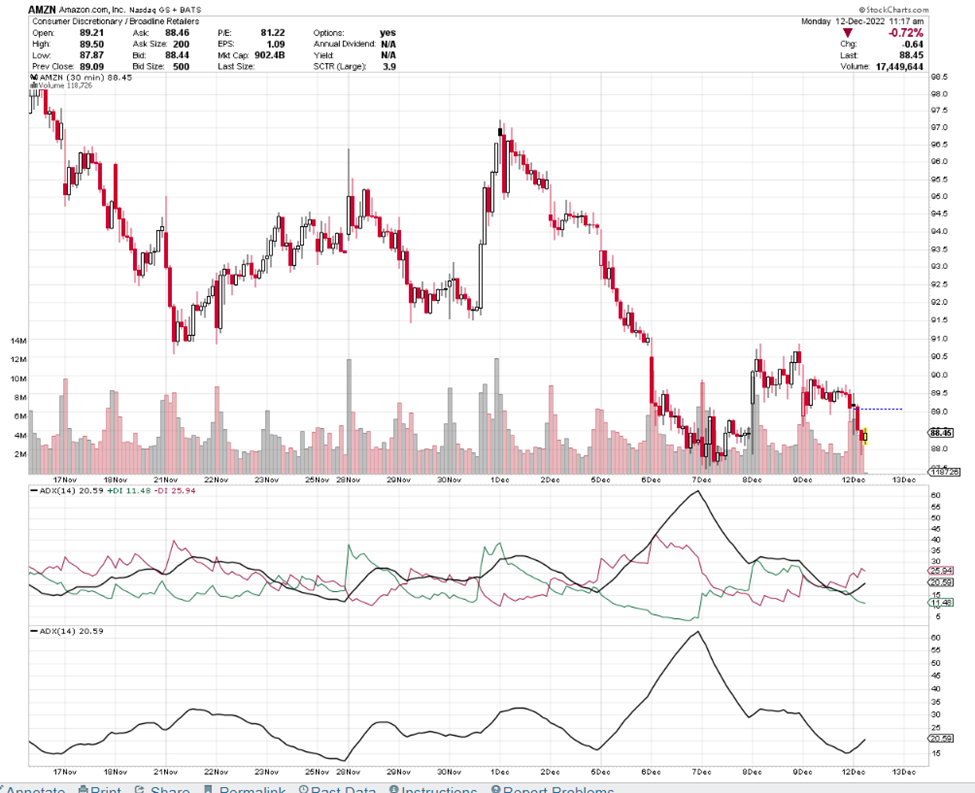Click the candlestick icon before AMZN (30 min)
This screenshot has width=975, height=793.
tap(34, 78)
